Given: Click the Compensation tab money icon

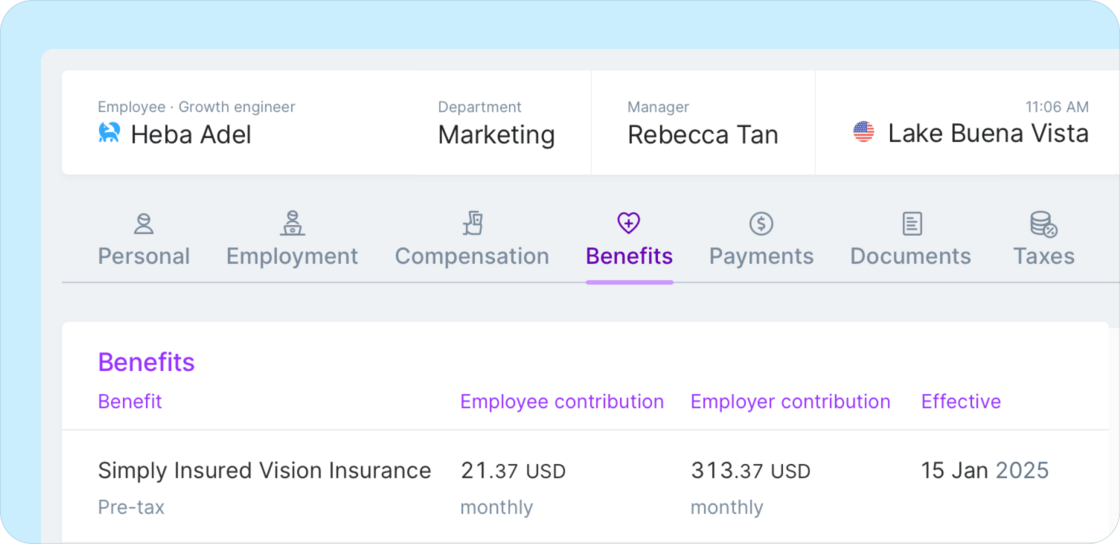Looking at the screenshot, I should [x=472, y=223].
